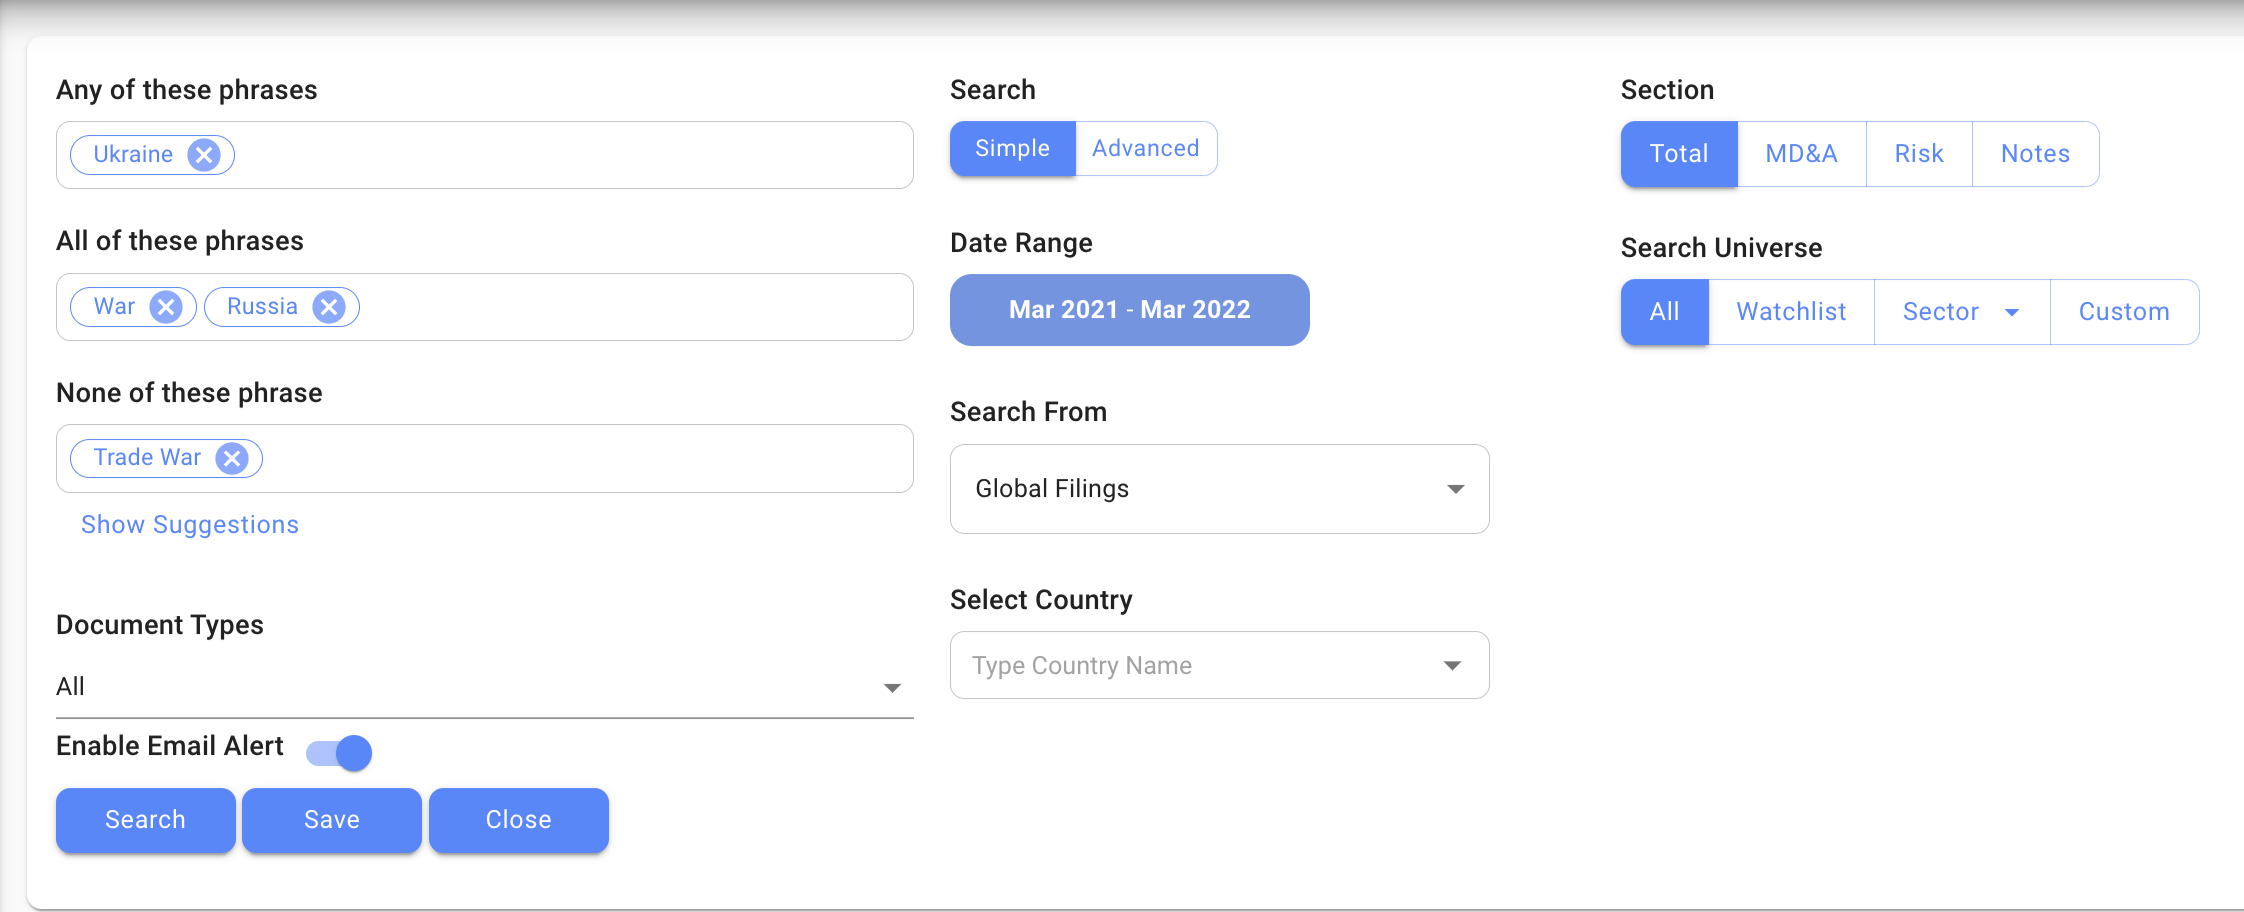Viewport: 2244px width, 912px height.
Task: Select the Risk section option
Action: (x=1919, y=154)
